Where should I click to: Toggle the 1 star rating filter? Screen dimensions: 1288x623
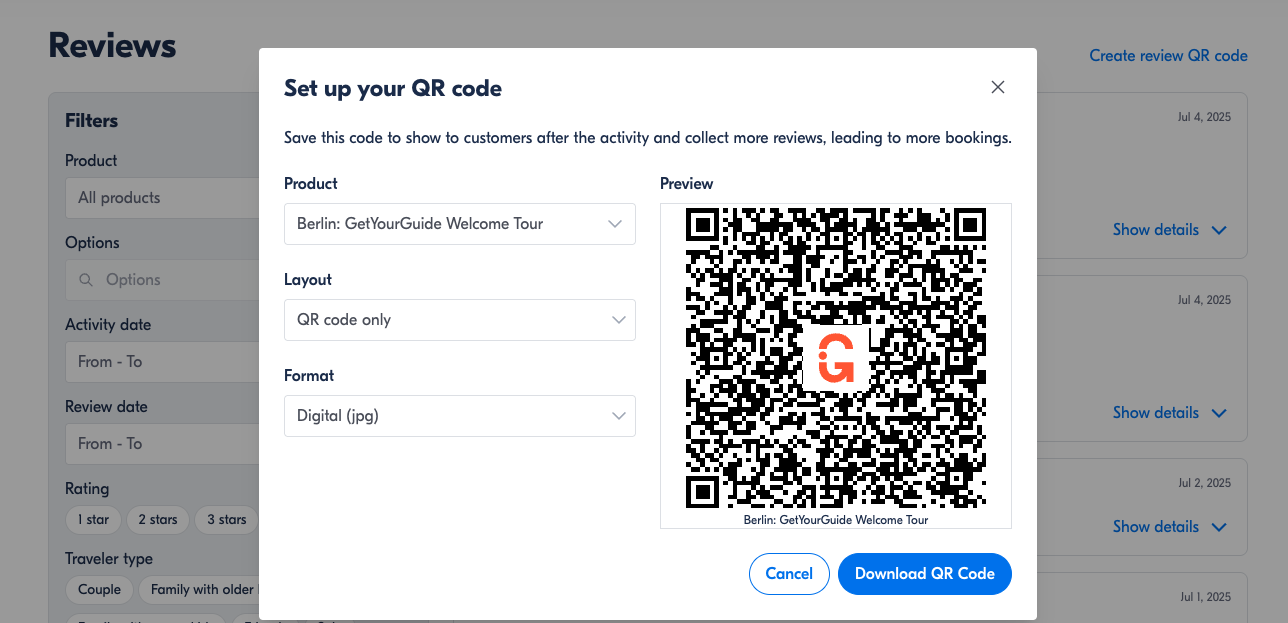click(x=93, y=520)
